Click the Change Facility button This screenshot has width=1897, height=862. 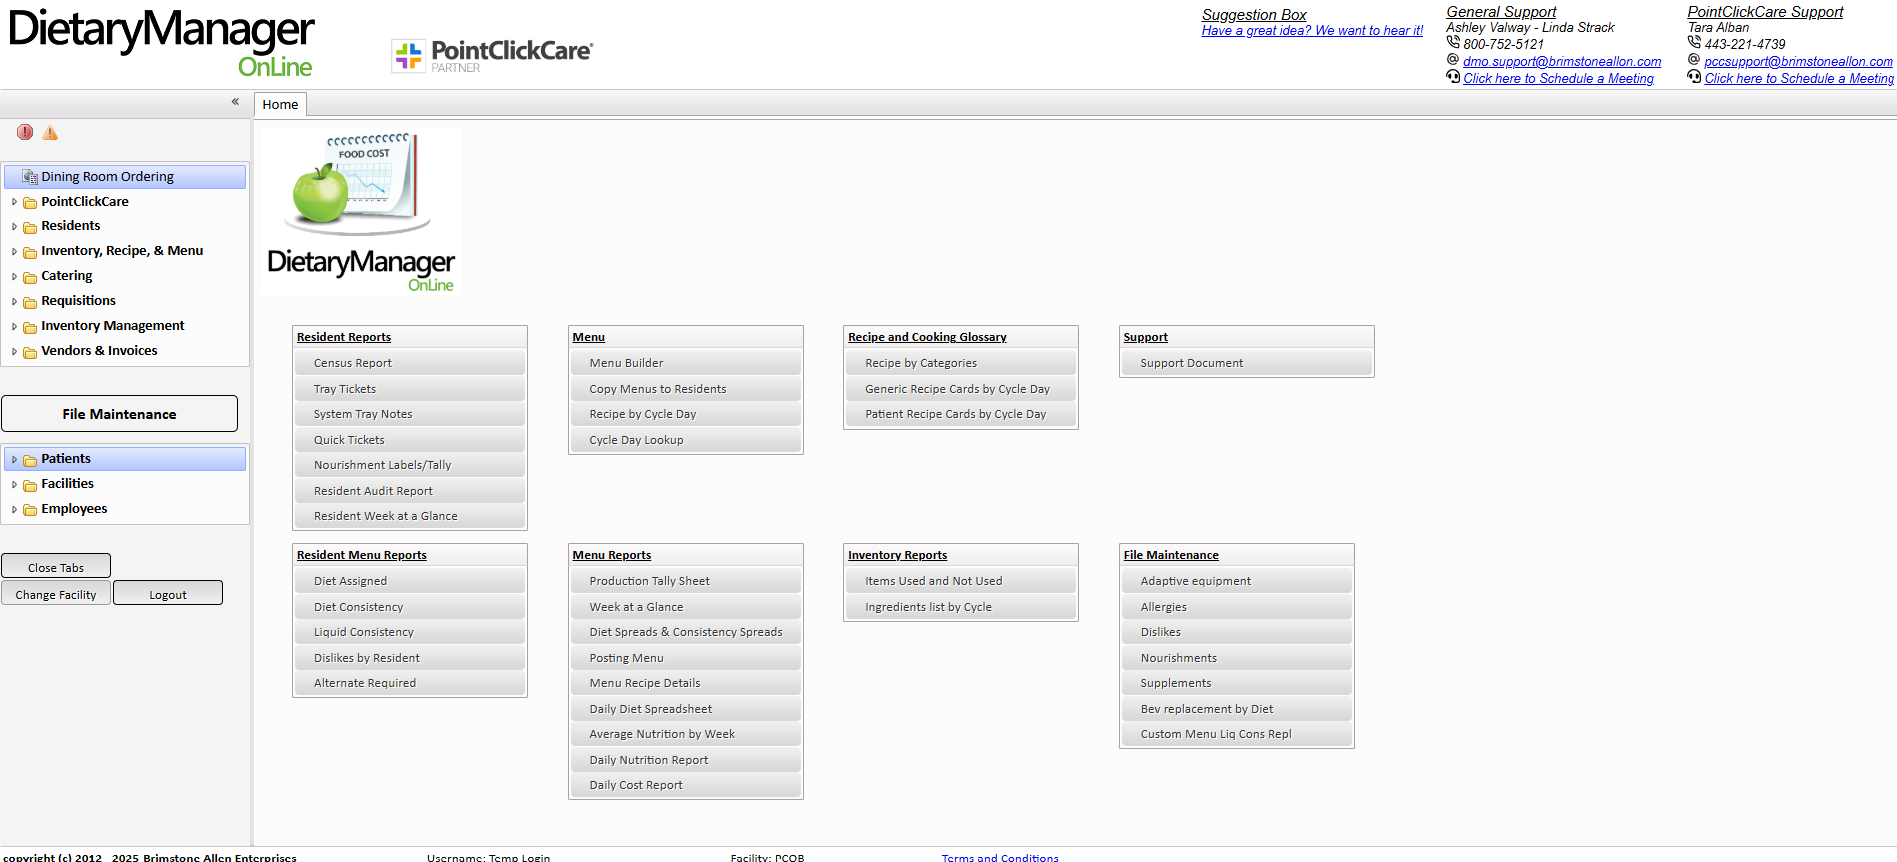pyautogui.click(x=56, y=594)
